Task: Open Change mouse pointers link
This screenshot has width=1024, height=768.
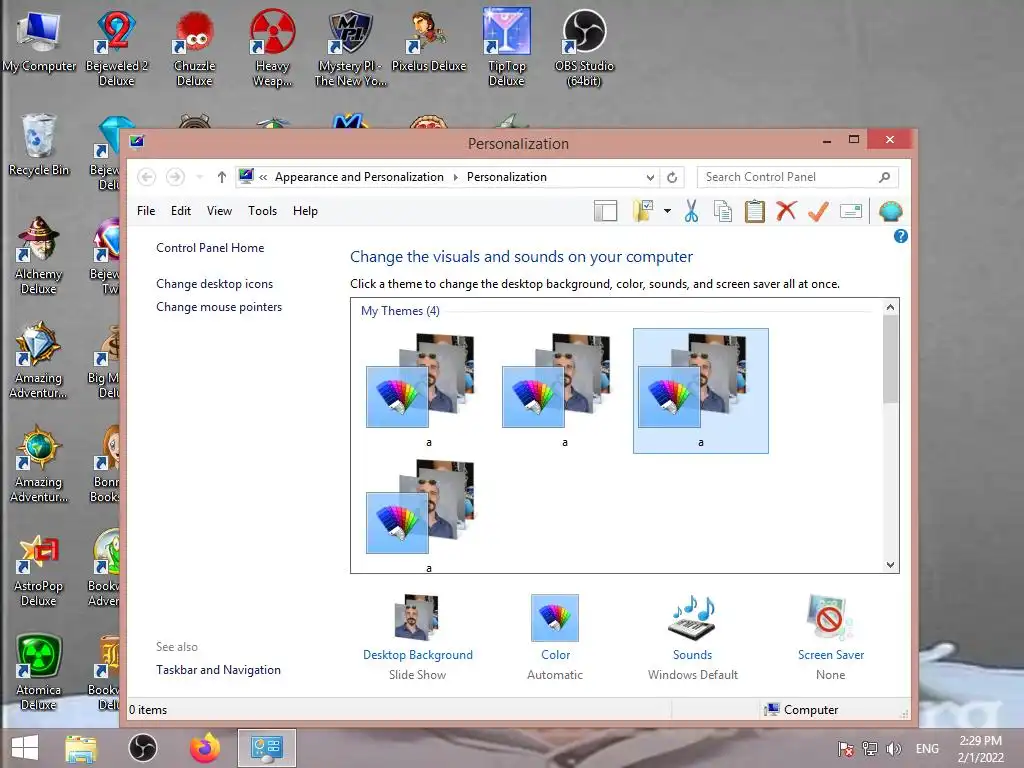Action: (x=219, y=306)
